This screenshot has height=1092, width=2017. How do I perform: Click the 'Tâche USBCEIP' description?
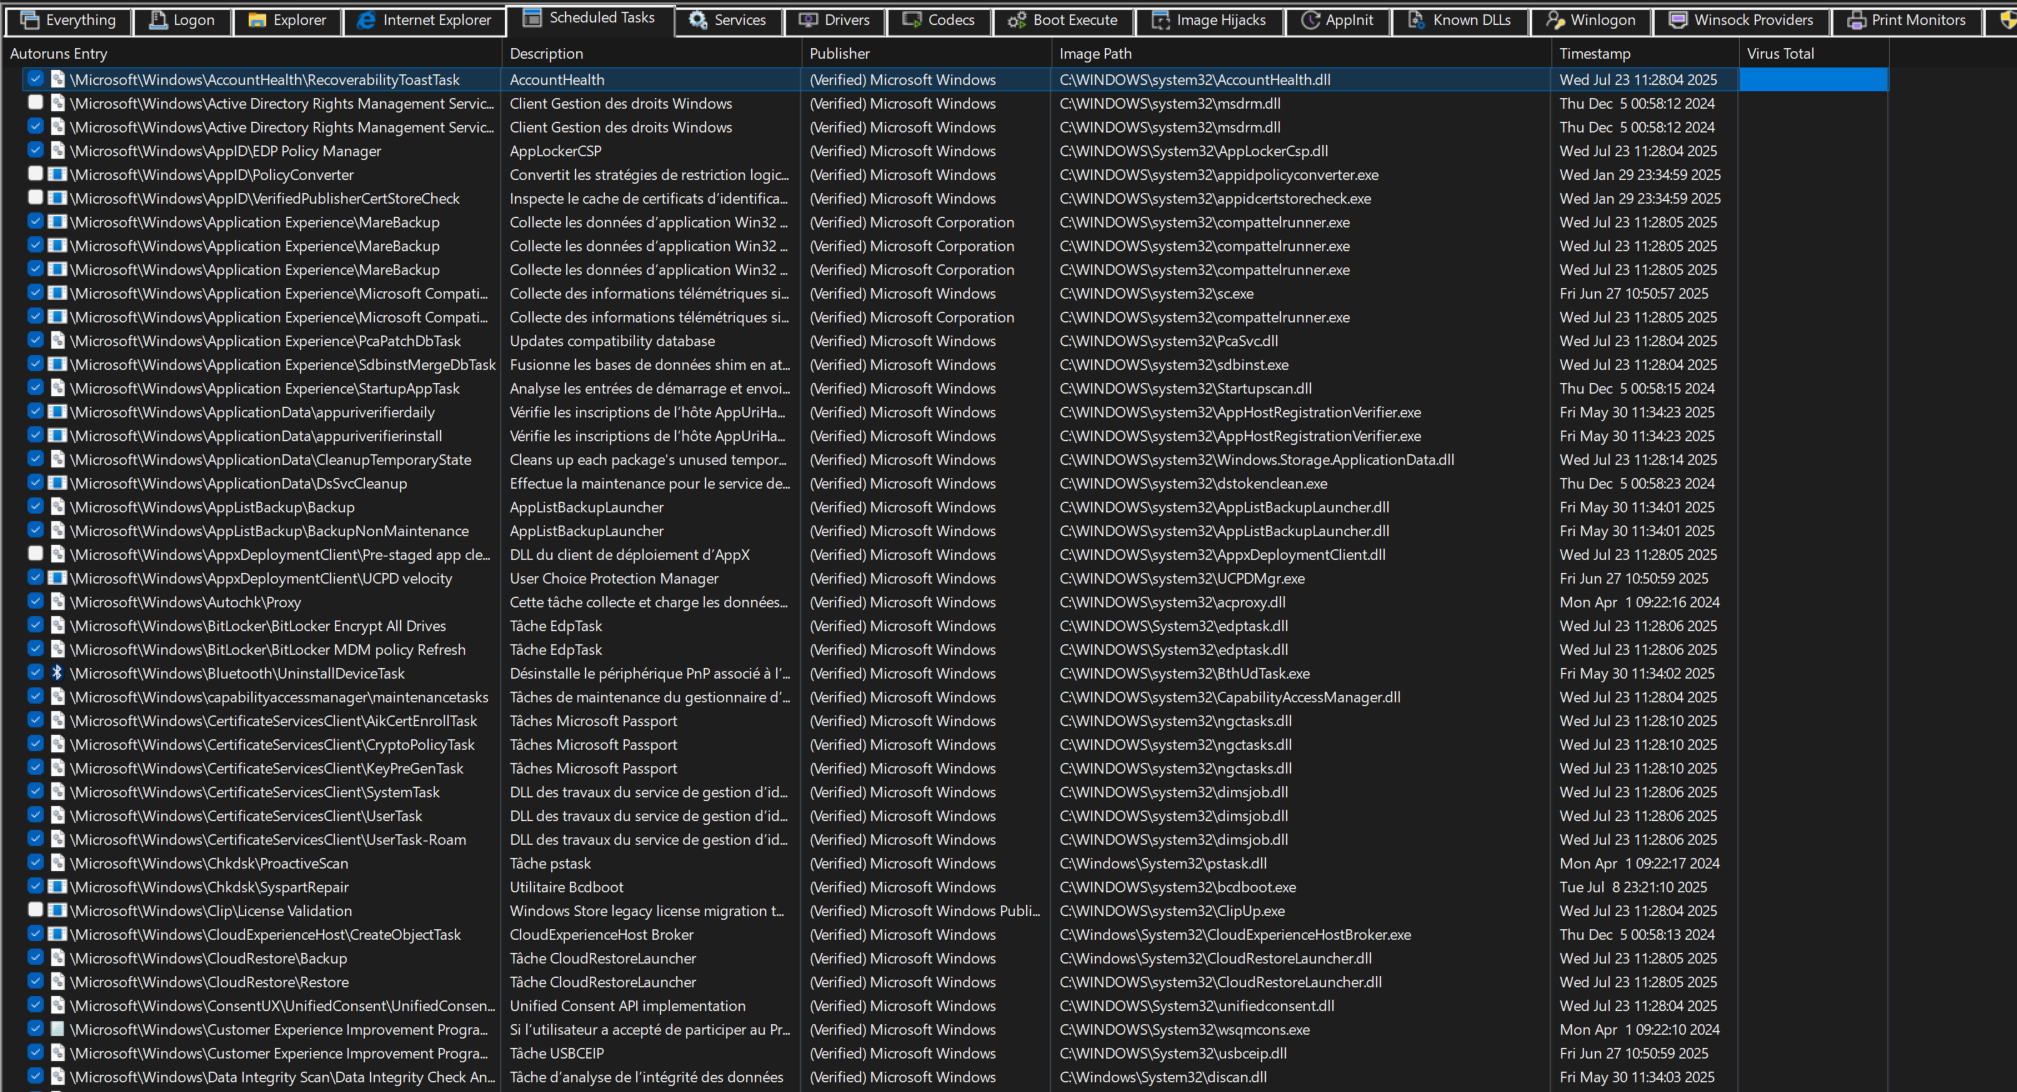click(556, 1053)
